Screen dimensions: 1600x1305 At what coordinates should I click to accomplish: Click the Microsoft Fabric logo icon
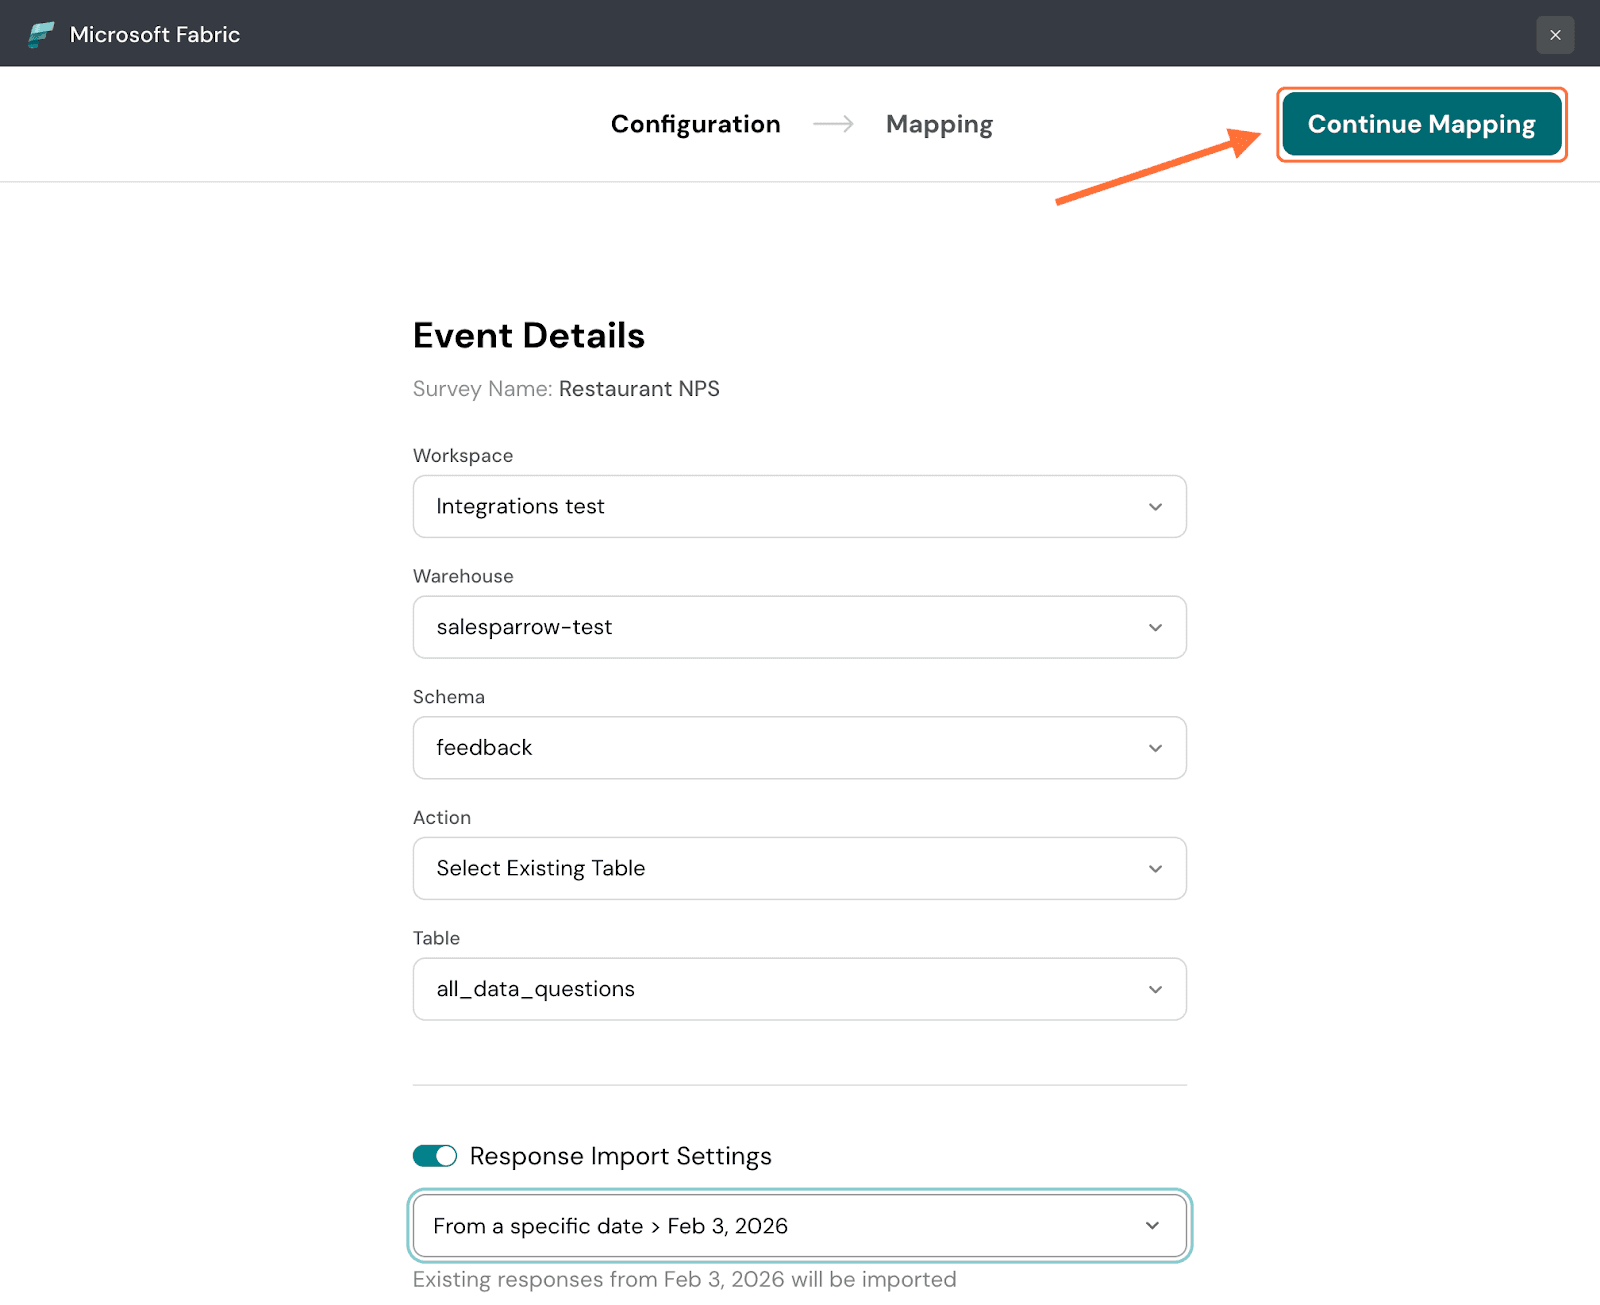tap(41, 35)
